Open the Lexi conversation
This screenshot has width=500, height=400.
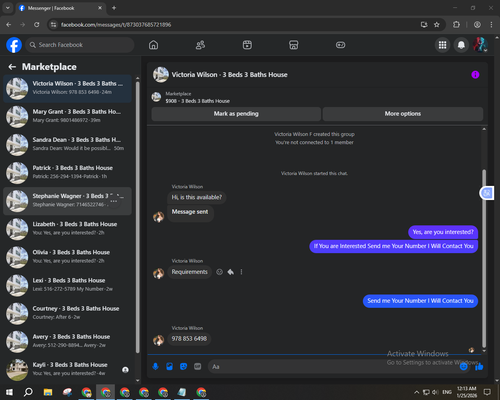click(x=67, y=285)
